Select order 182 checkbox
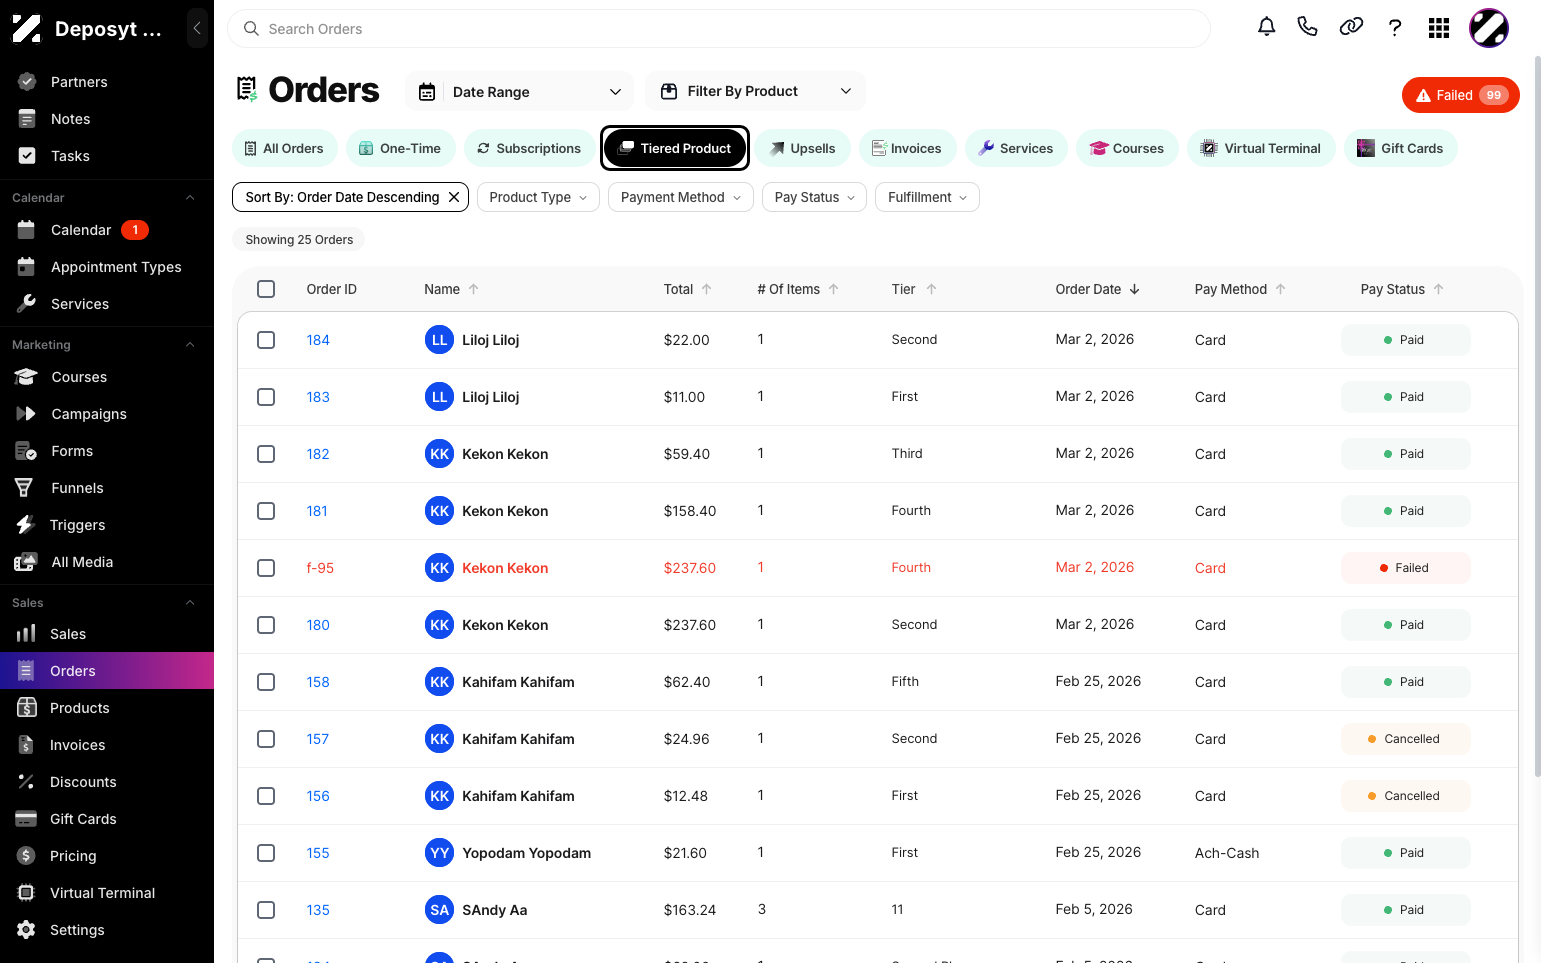 [x=266, y=454]
